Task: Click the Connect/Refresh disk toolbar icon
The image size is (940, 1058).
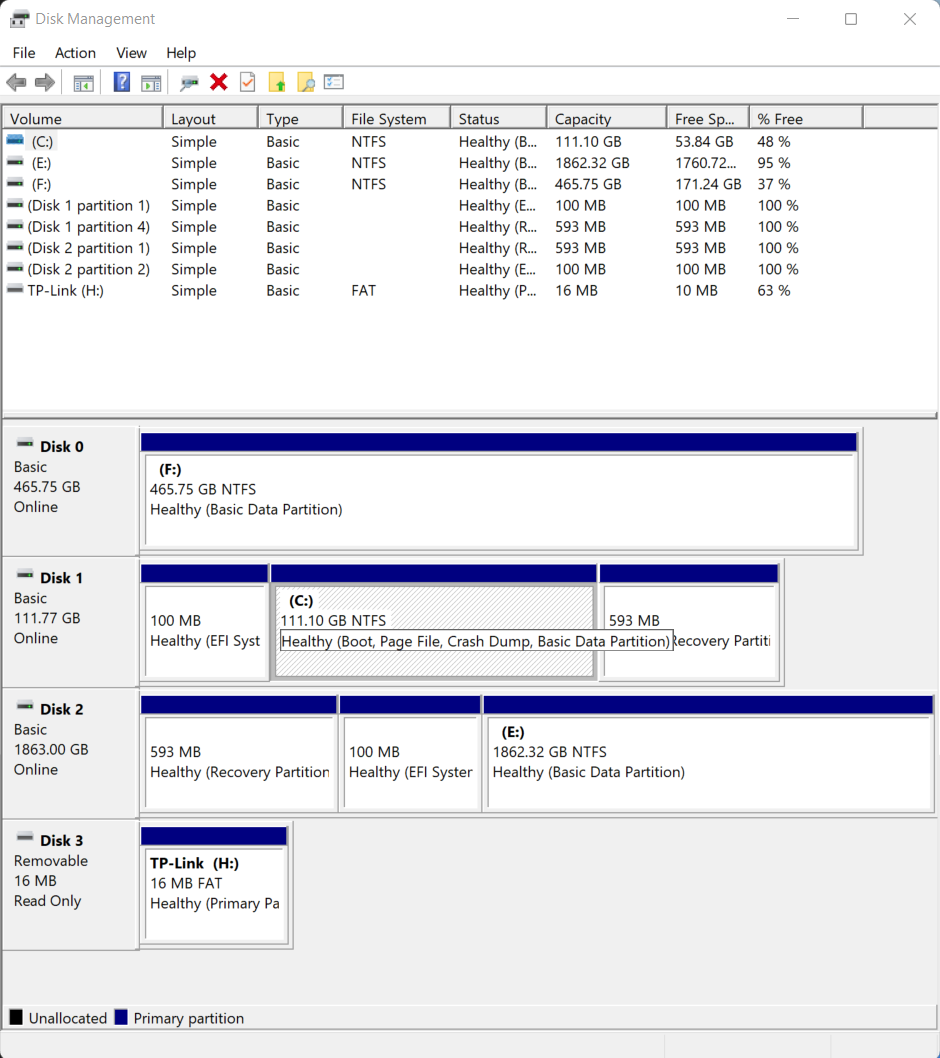Action: point(189,83)
